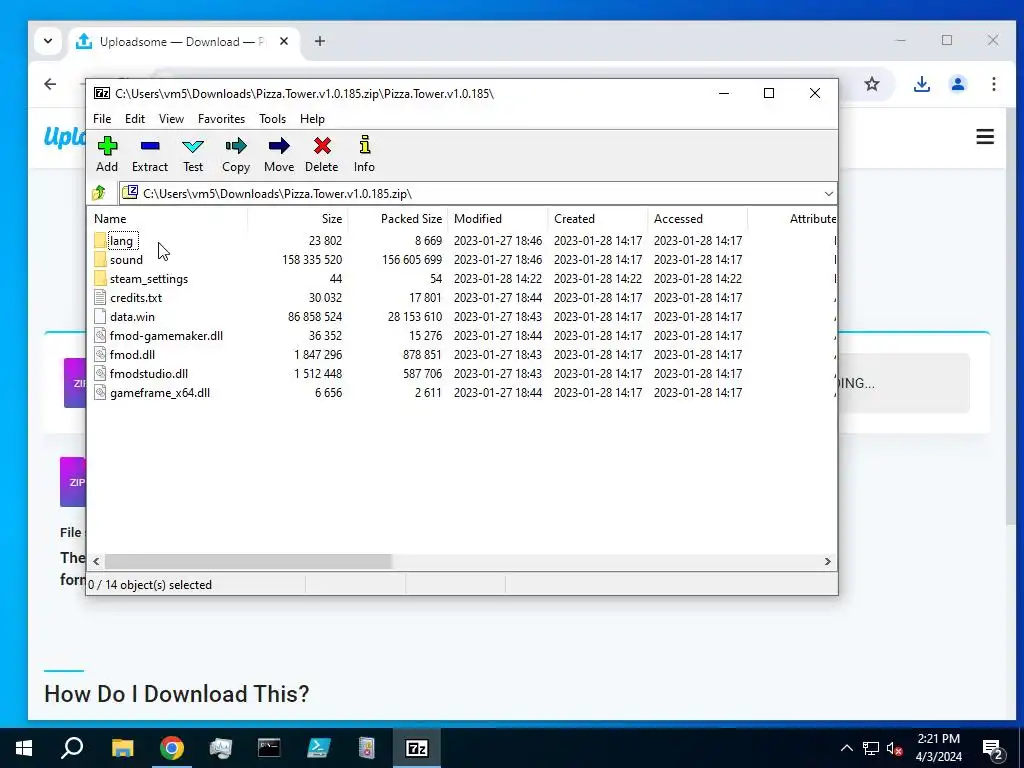Screen dimensions: 1024x768
Task: Open the website hamburger menu icon
Action: coord(985,136)
